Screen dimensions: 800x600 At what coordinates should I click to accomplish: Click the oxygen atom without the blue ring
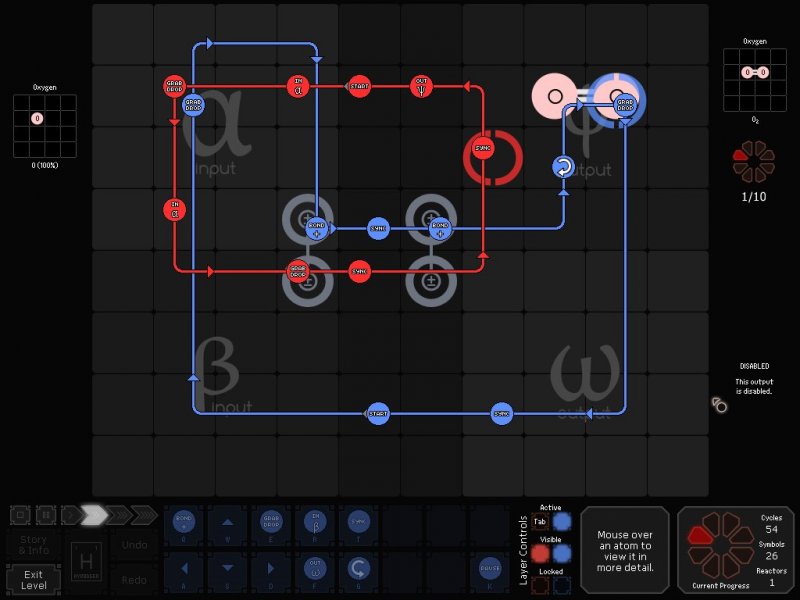pyautogui.click(x=555, y=96)
